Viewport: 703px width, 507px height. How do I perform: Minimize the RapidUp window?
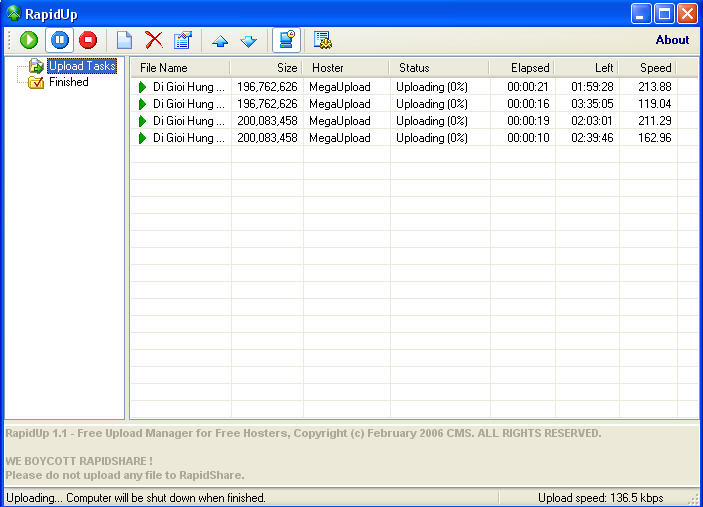(641, 13)
